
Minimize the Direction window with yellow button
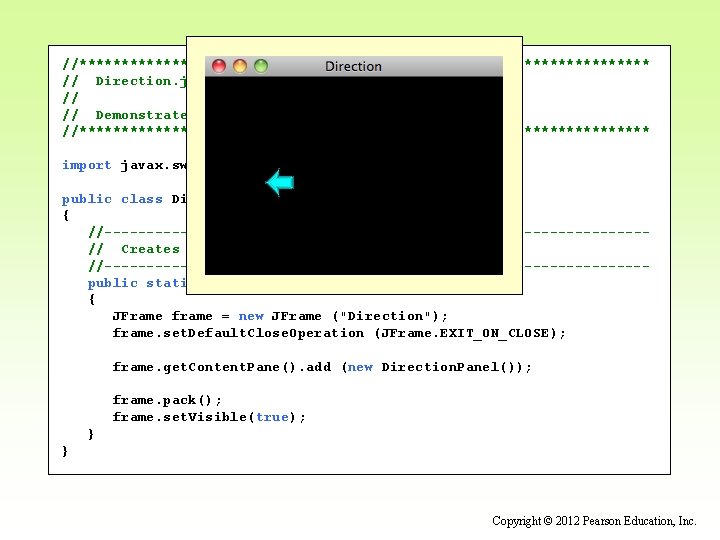pos(240,66)
